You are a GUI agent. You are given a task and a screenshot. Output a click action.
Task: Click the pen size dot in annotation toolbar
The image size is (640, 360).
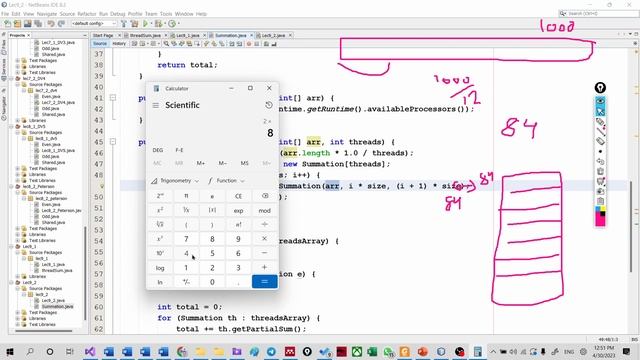[600, 151]
